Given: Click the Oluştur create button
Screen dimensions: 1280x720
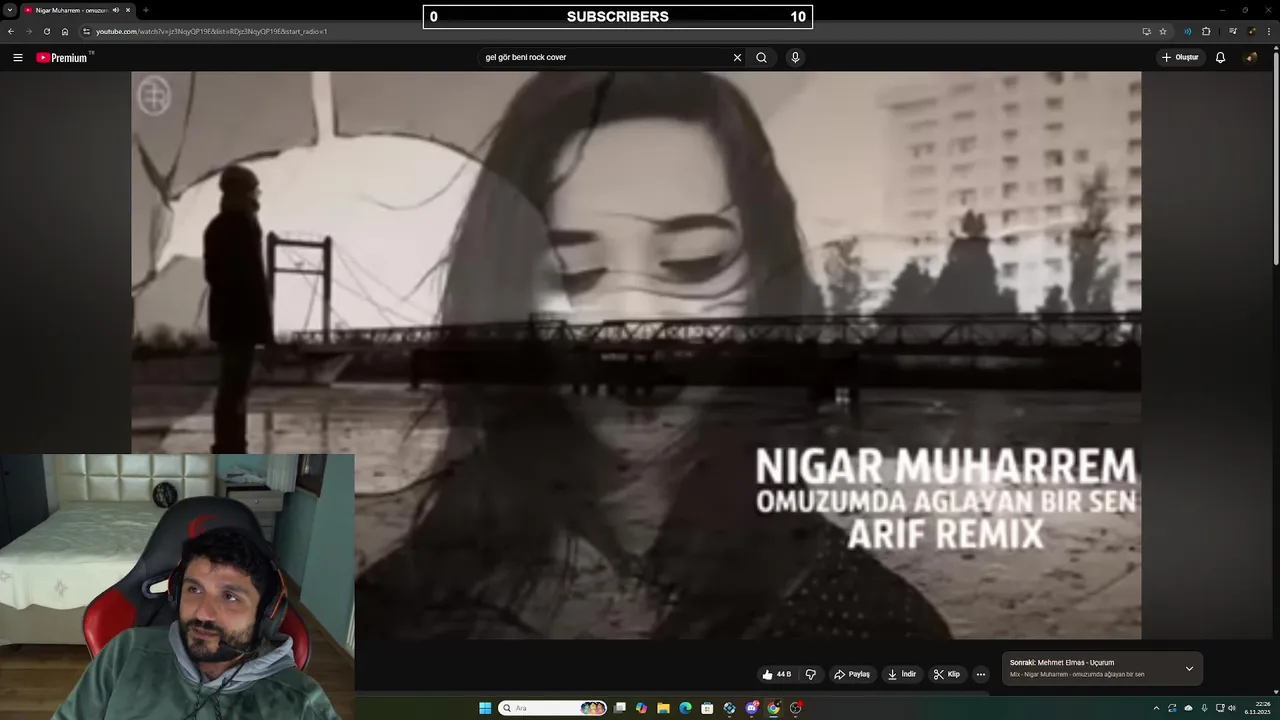Looking at the screenshot, I should point(1180,57).
